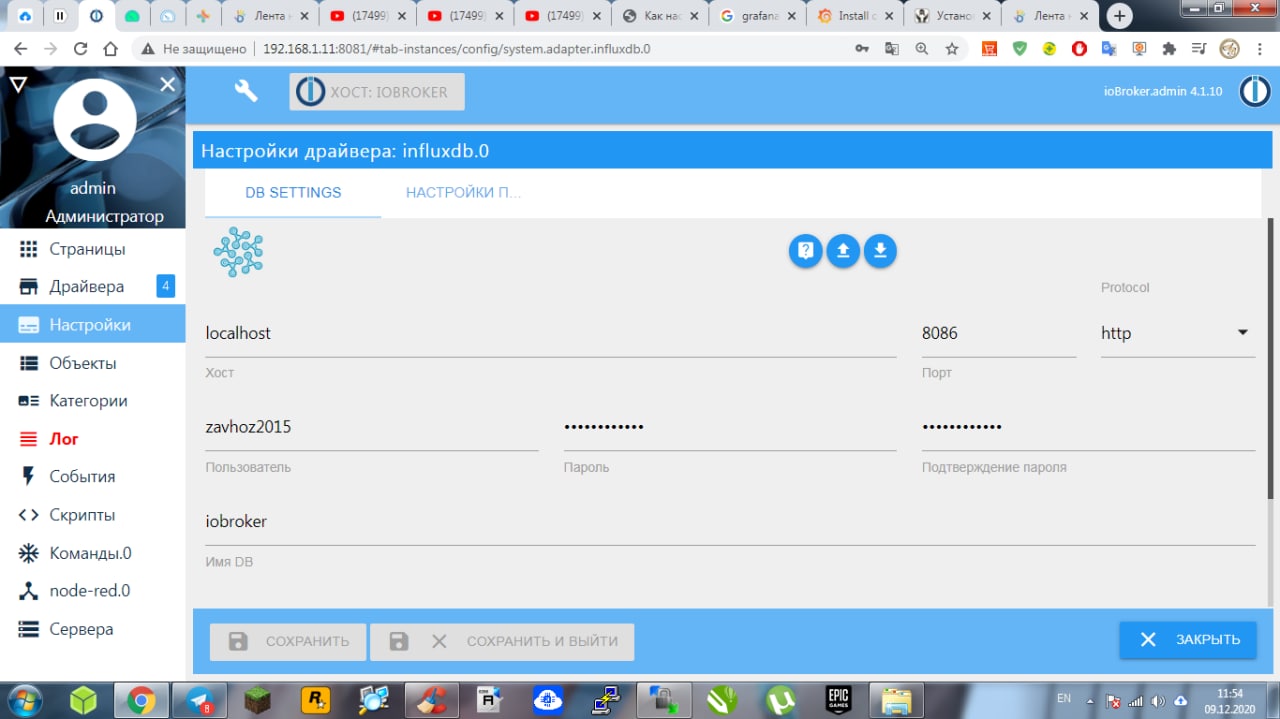Click the Chrome icon in the taskbar

[x=141, y=701]
